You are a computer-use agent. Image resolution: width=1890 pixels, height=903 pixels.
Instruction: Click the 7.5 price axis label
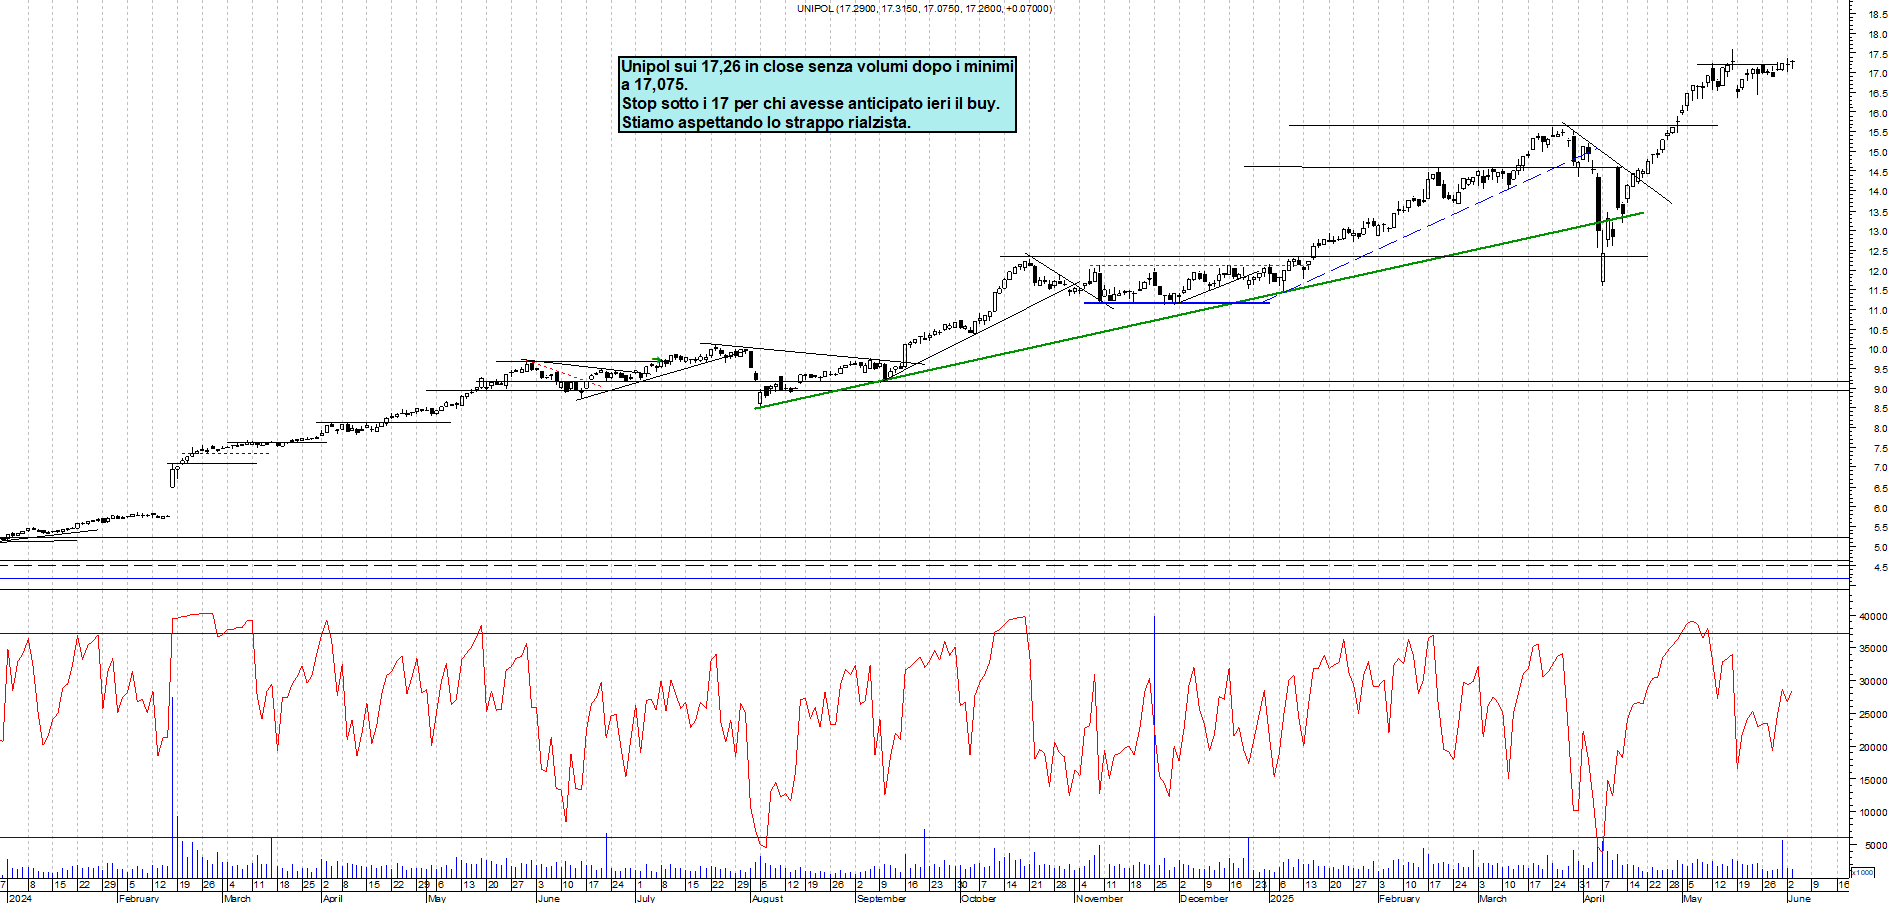click(1880, 449)
